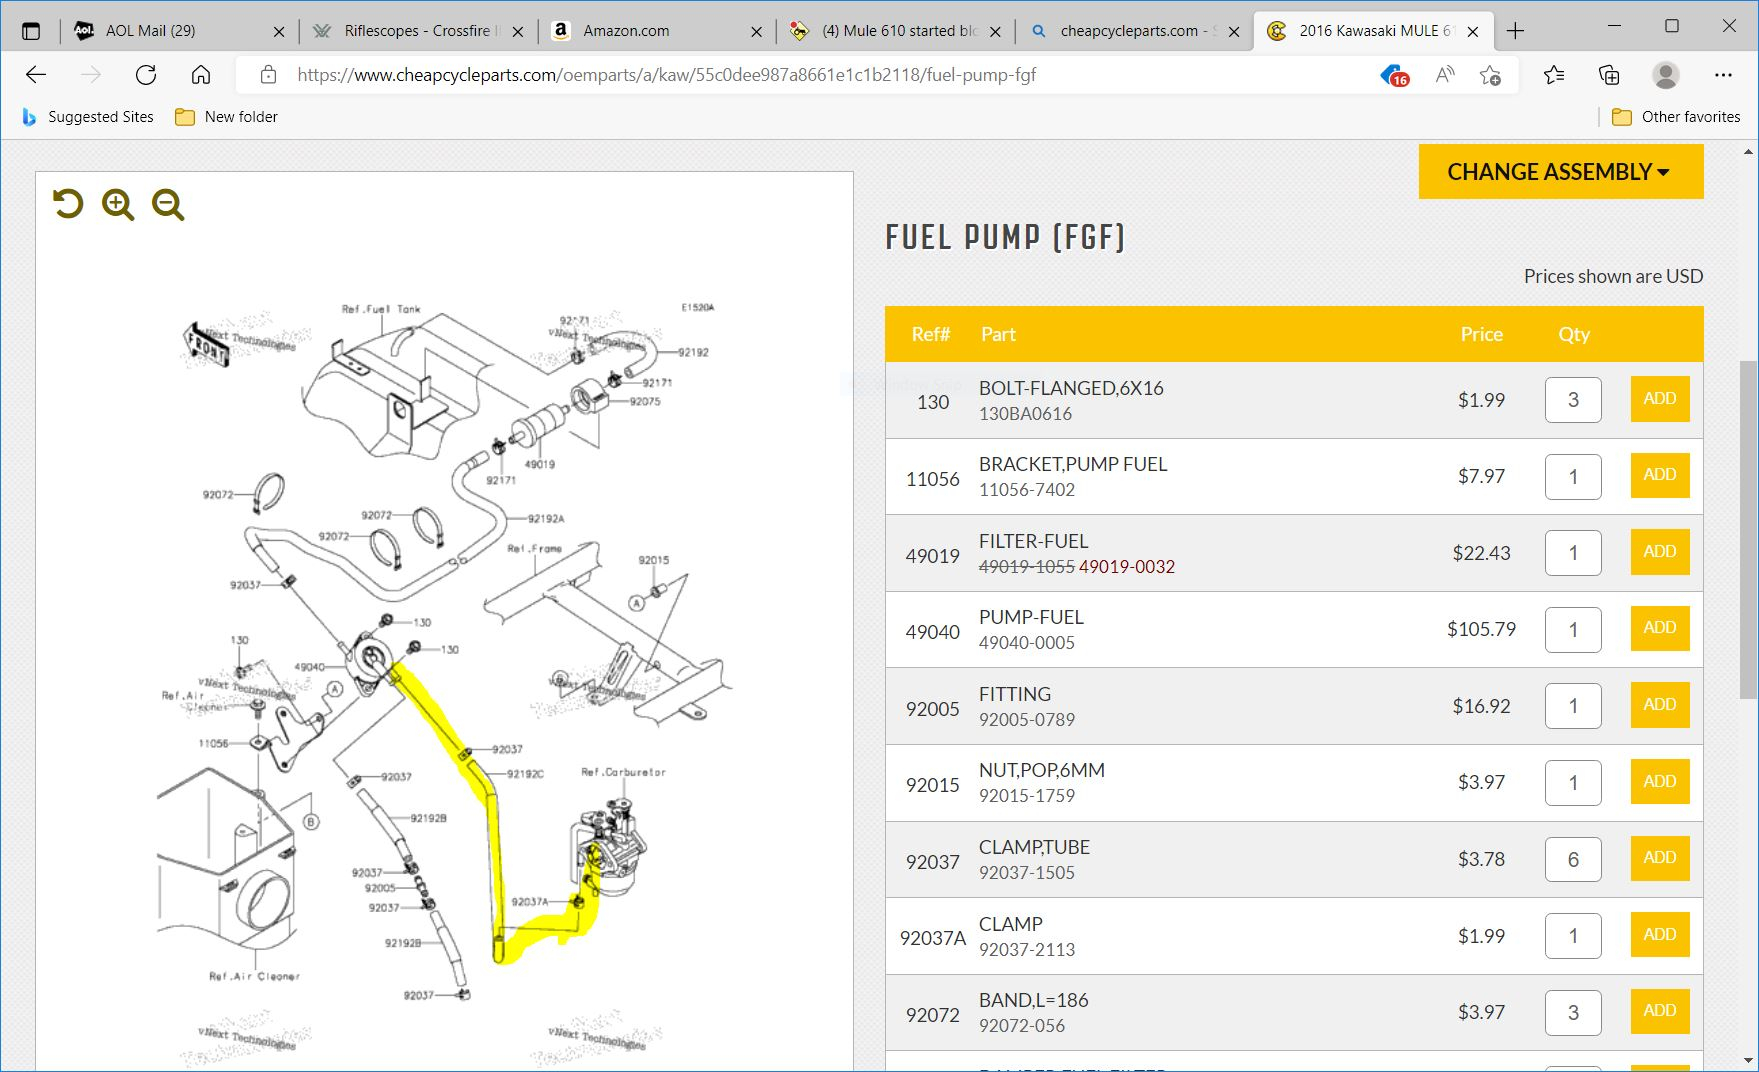View site information lock icon

click(x=268, y=75)
